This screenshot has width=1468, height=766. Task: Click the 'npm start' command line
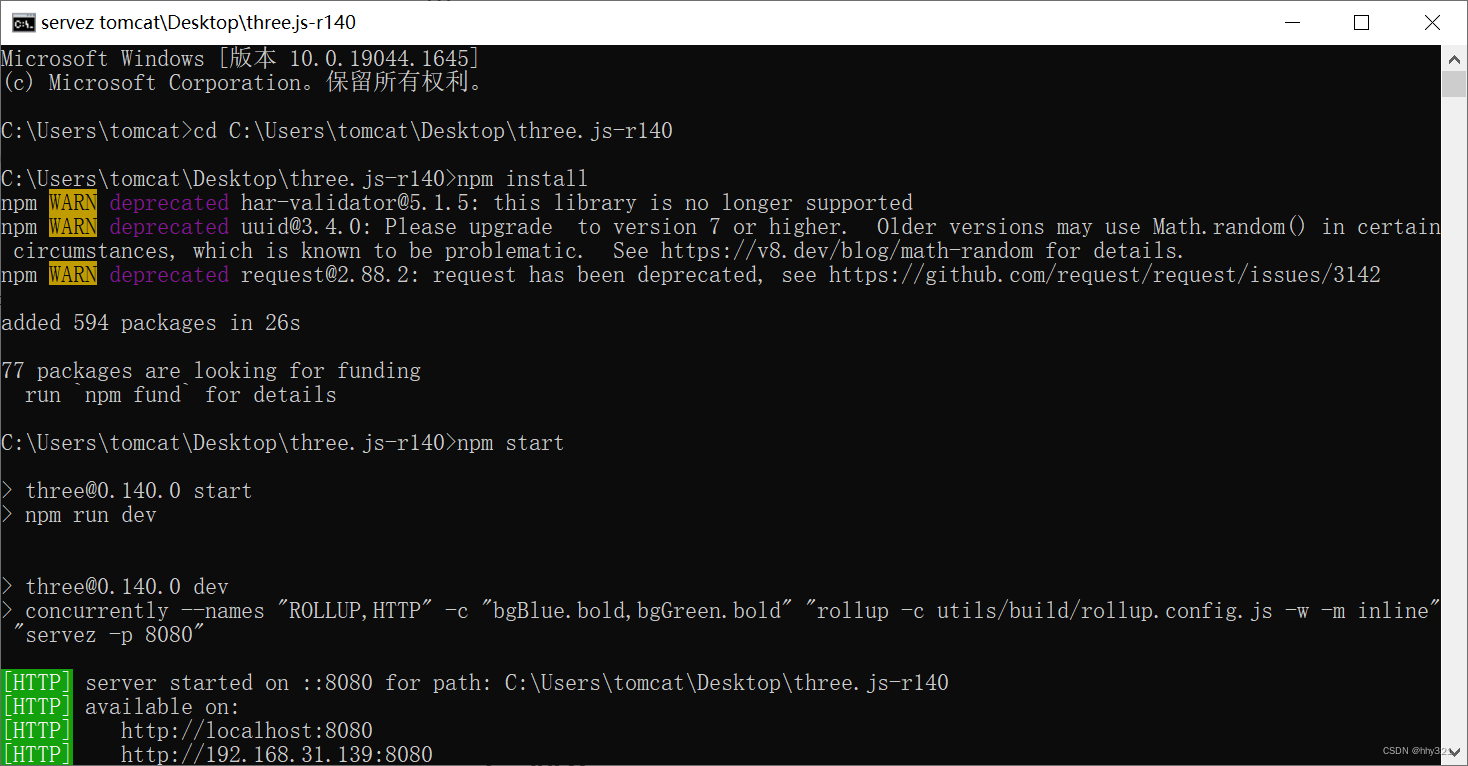click(x=512, y=442)
